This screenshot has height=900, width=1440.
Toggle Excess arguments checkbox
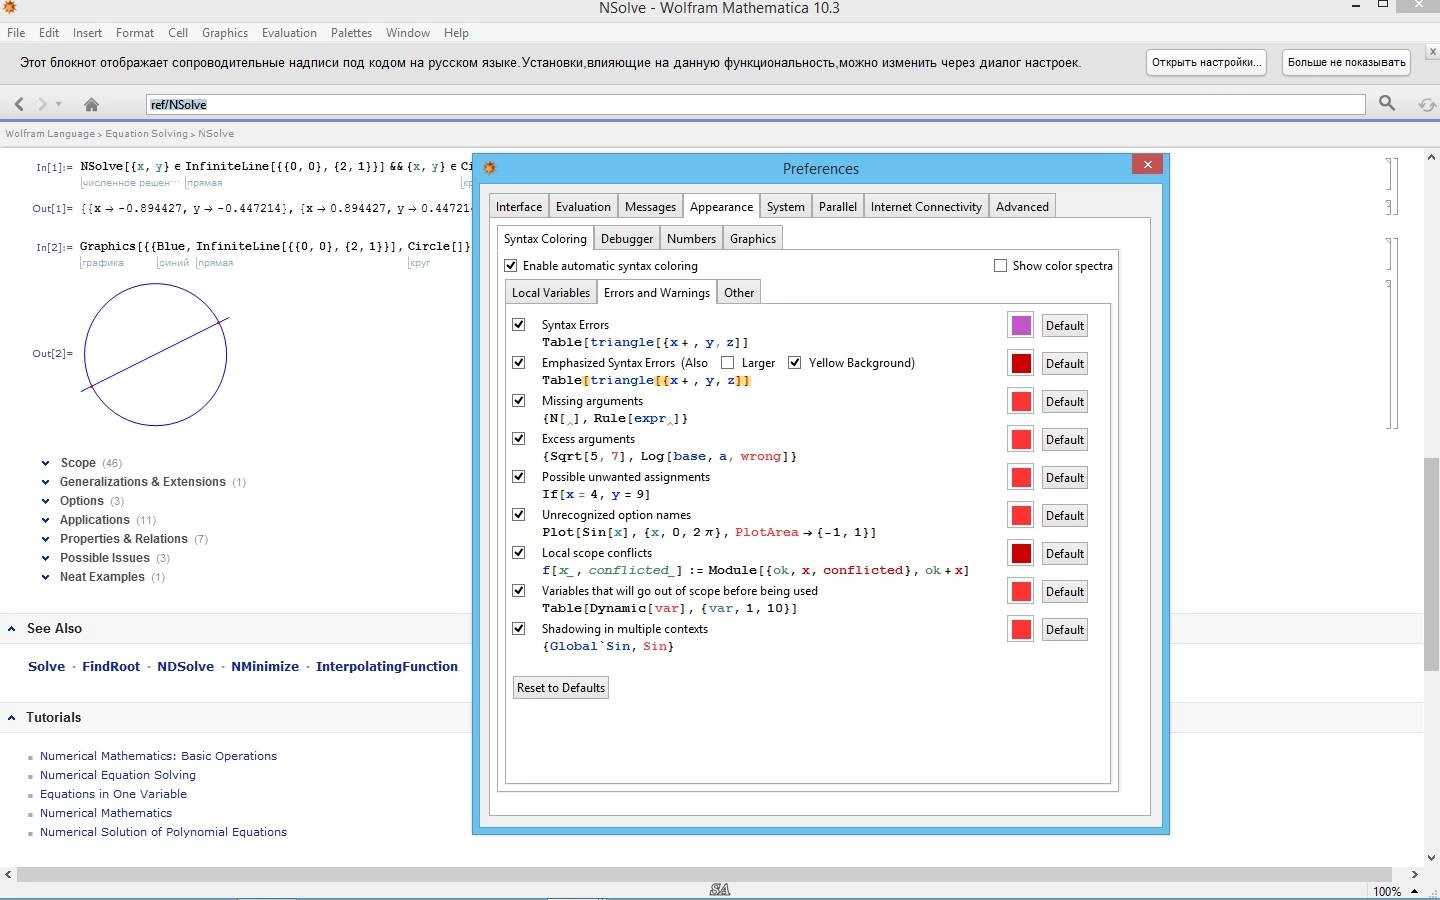tap(519, 439)
